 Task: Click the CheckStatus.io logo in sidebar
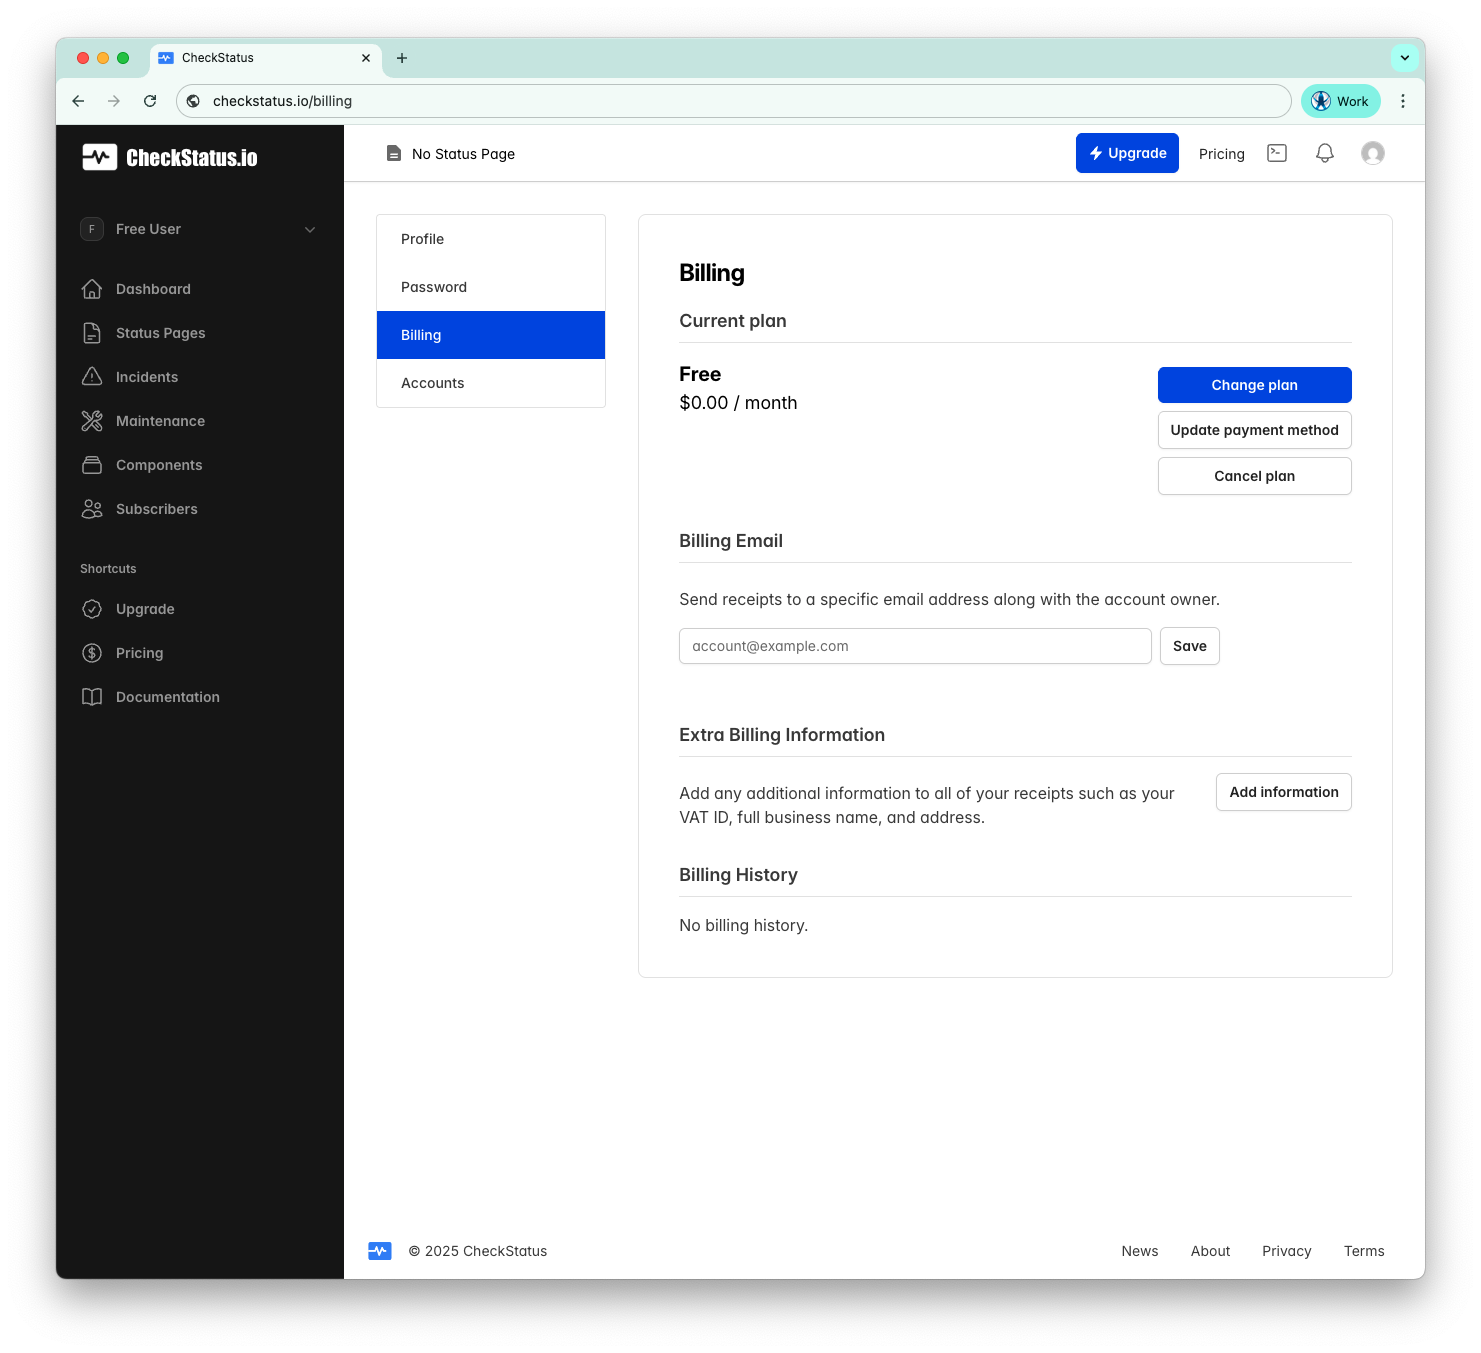(x=170, y=157)
